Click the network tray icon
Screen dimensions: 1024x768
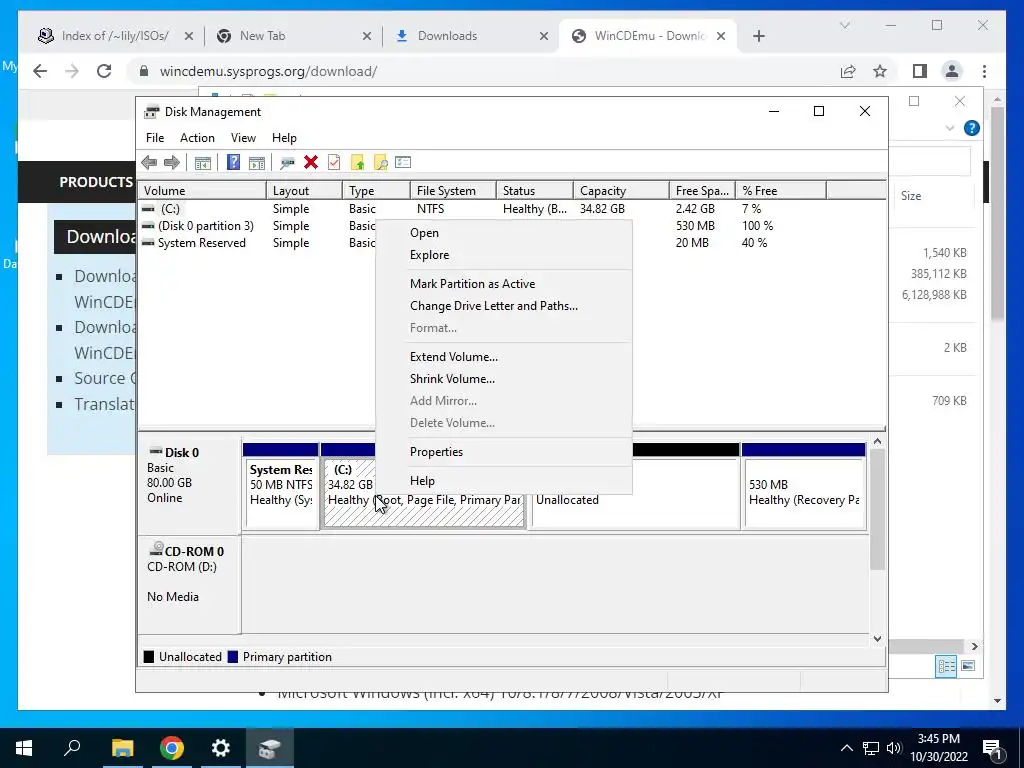point(871,748)
